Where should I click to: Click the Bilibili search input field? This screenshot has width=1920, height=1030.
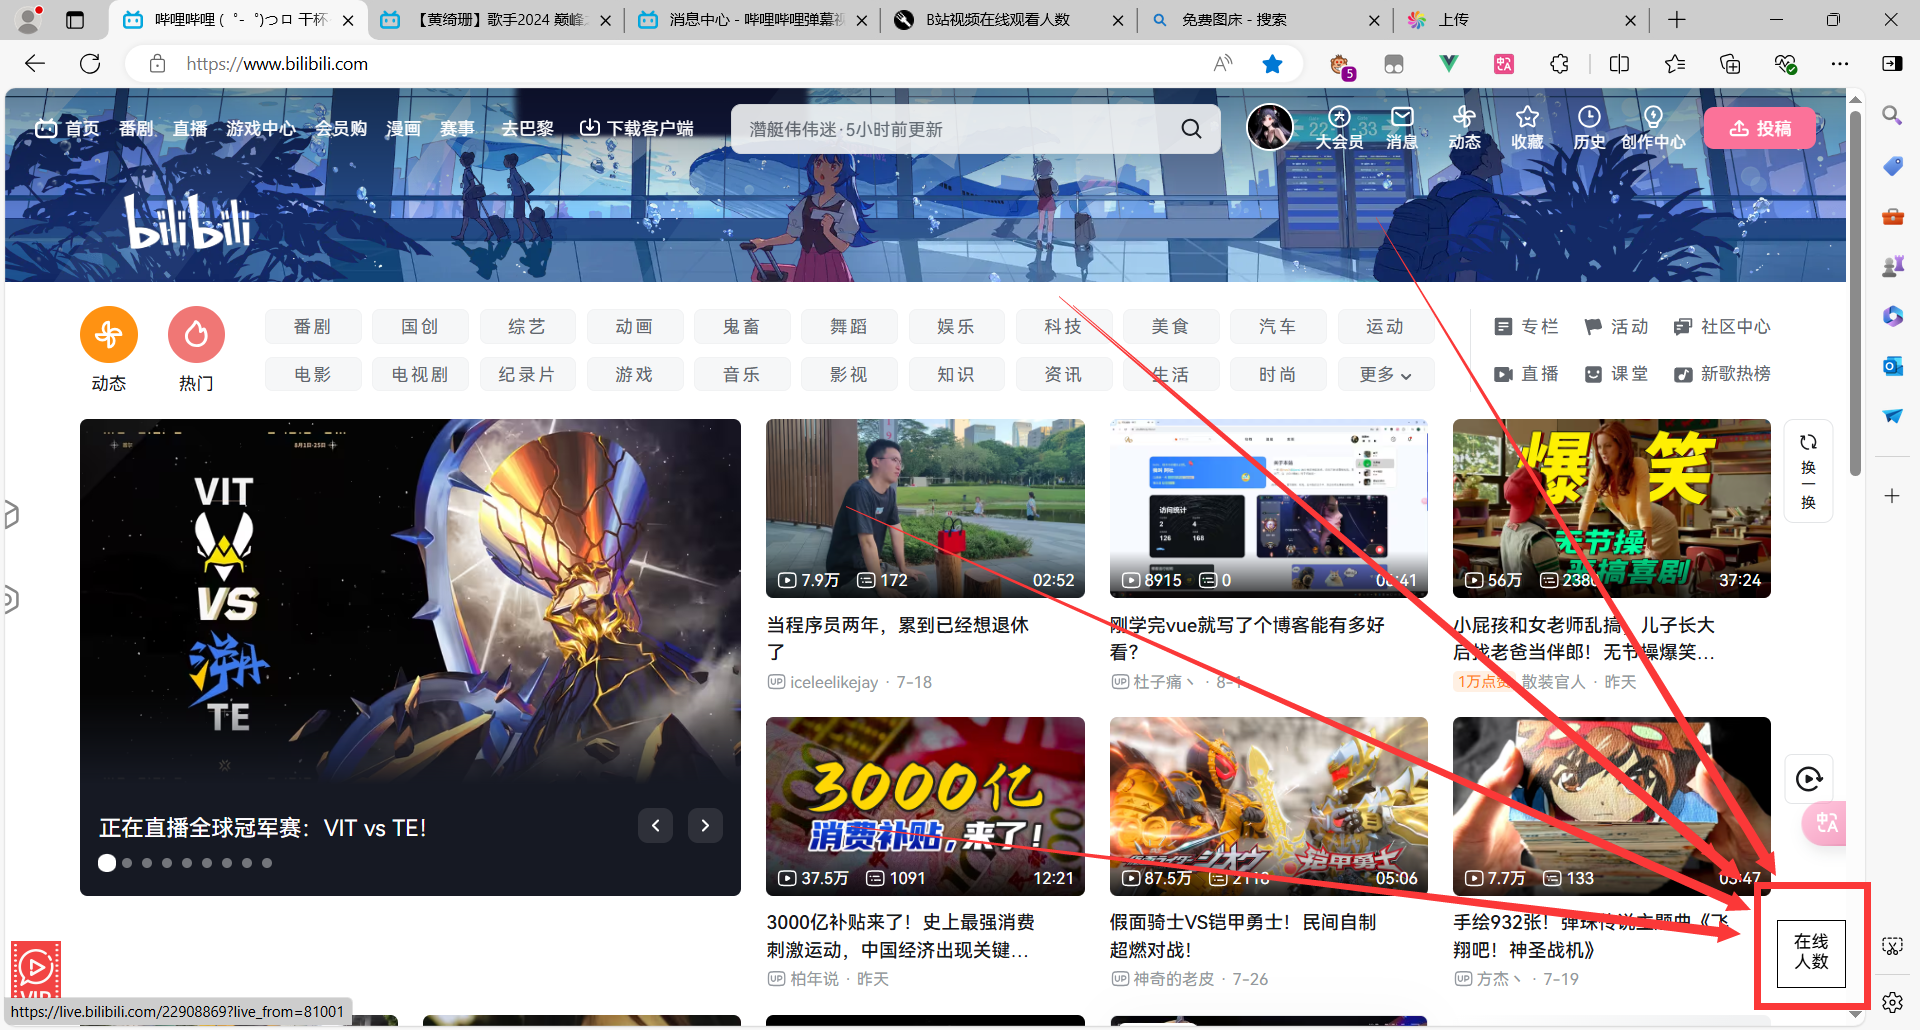coord(955,129)
